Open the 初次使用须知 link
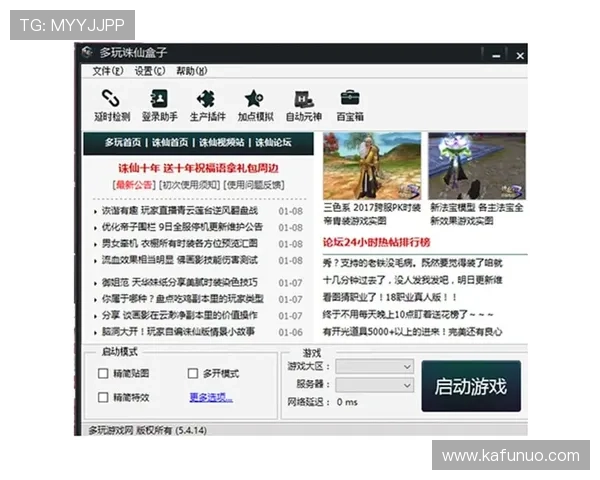 [x=190, y=185]
